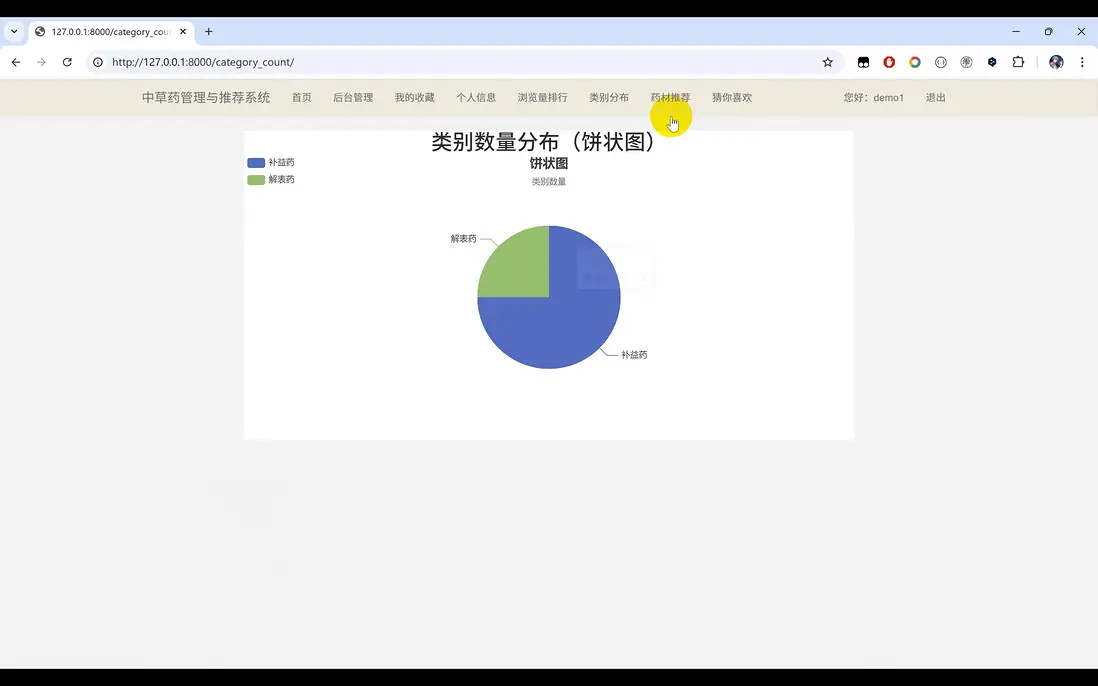1098x686 pixels.
Task: Open the site information icon in address bar
Action: 98,62
